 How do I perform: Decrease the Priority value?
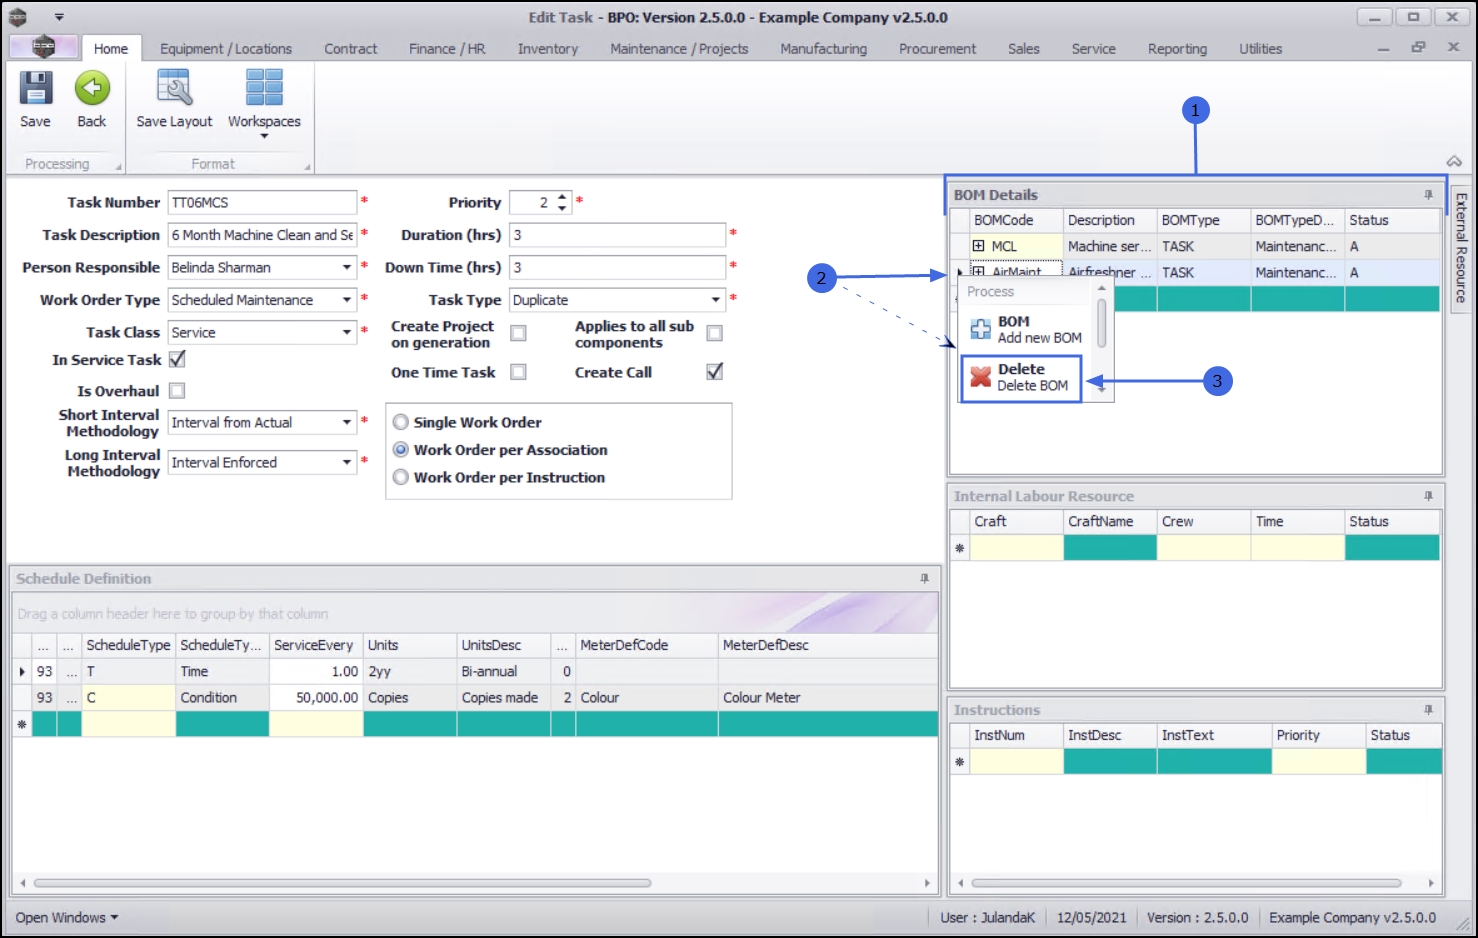(x=562, y=208)
